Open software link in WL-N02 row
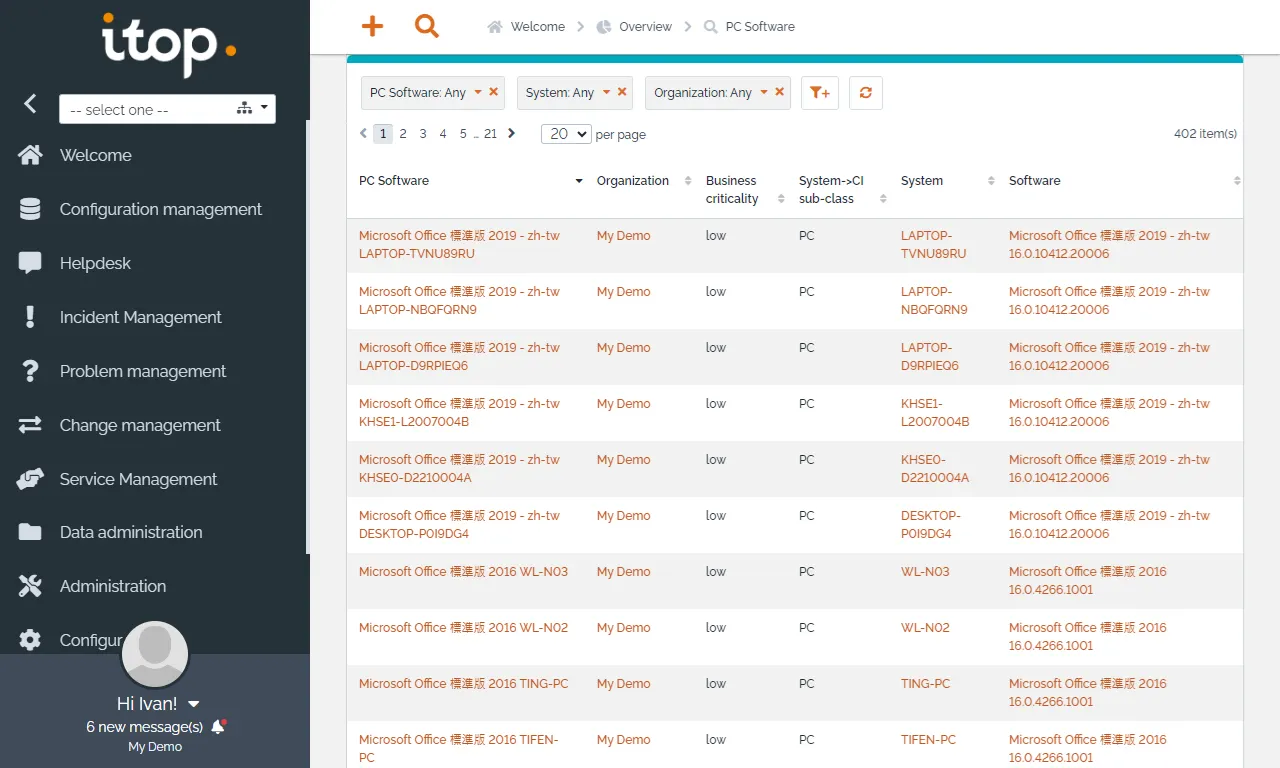Viewport: 1280px width, 768px height. 1087,637
